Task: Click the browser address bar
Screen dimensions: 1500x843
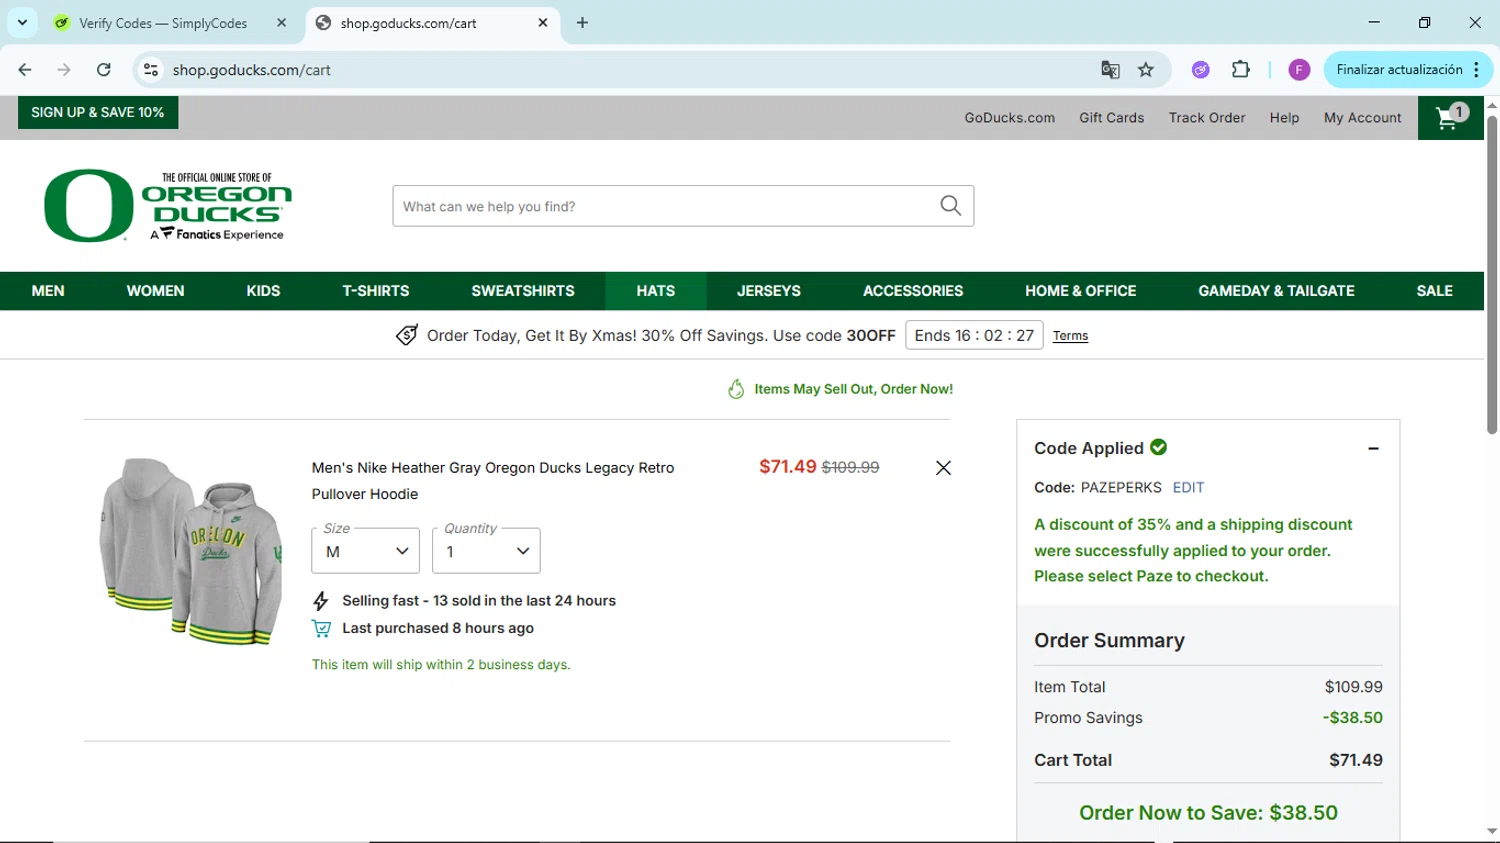Action: tap(628, 70)
